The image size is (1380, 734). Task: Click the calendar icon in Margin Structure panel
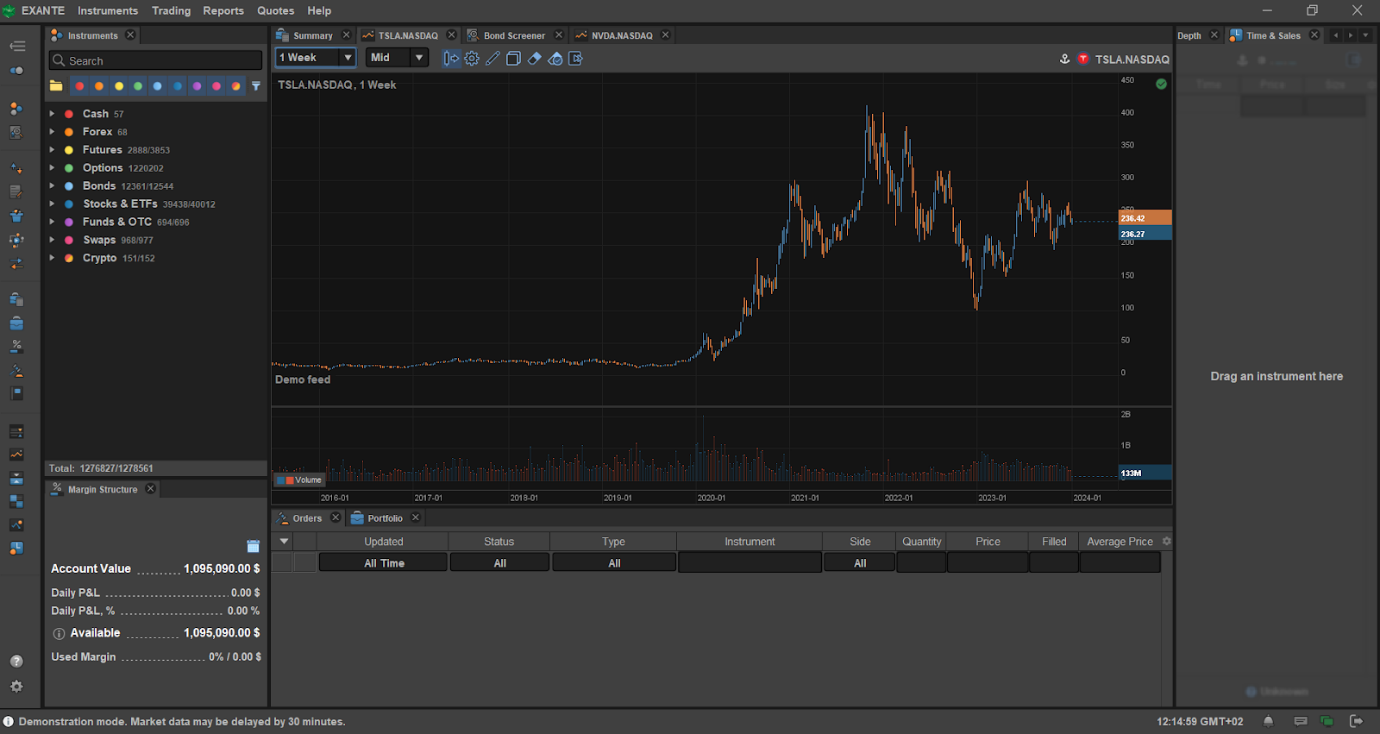point(253,546)
